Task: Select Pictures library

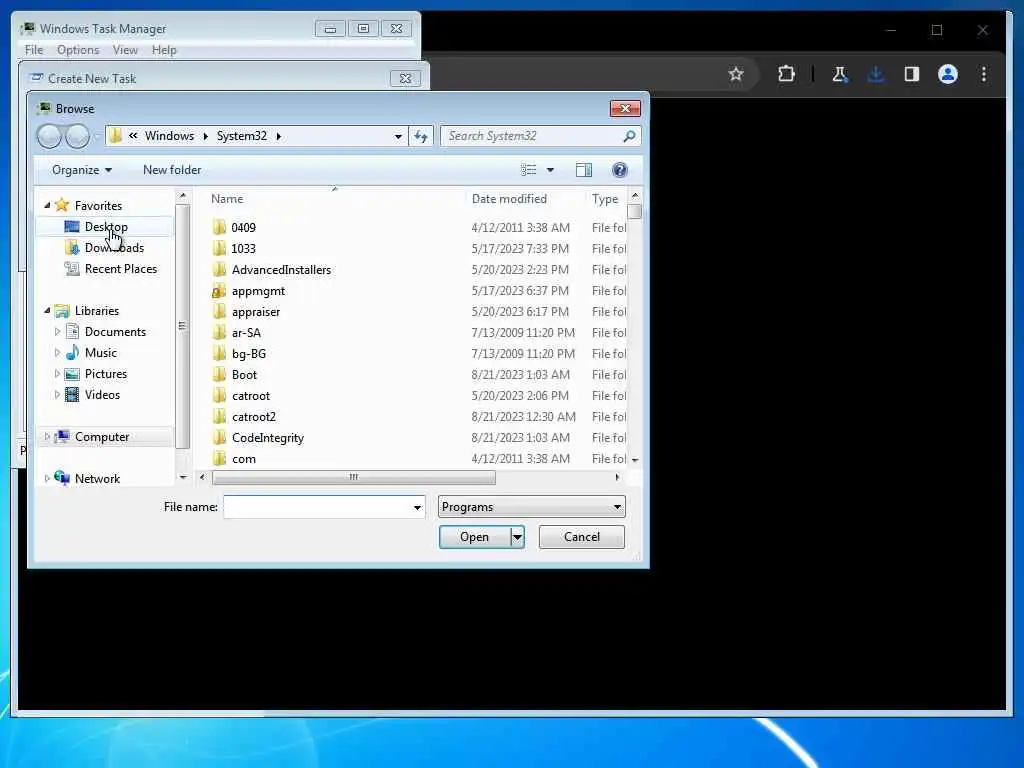Action: pyautogui.click(x=106, y=374)
